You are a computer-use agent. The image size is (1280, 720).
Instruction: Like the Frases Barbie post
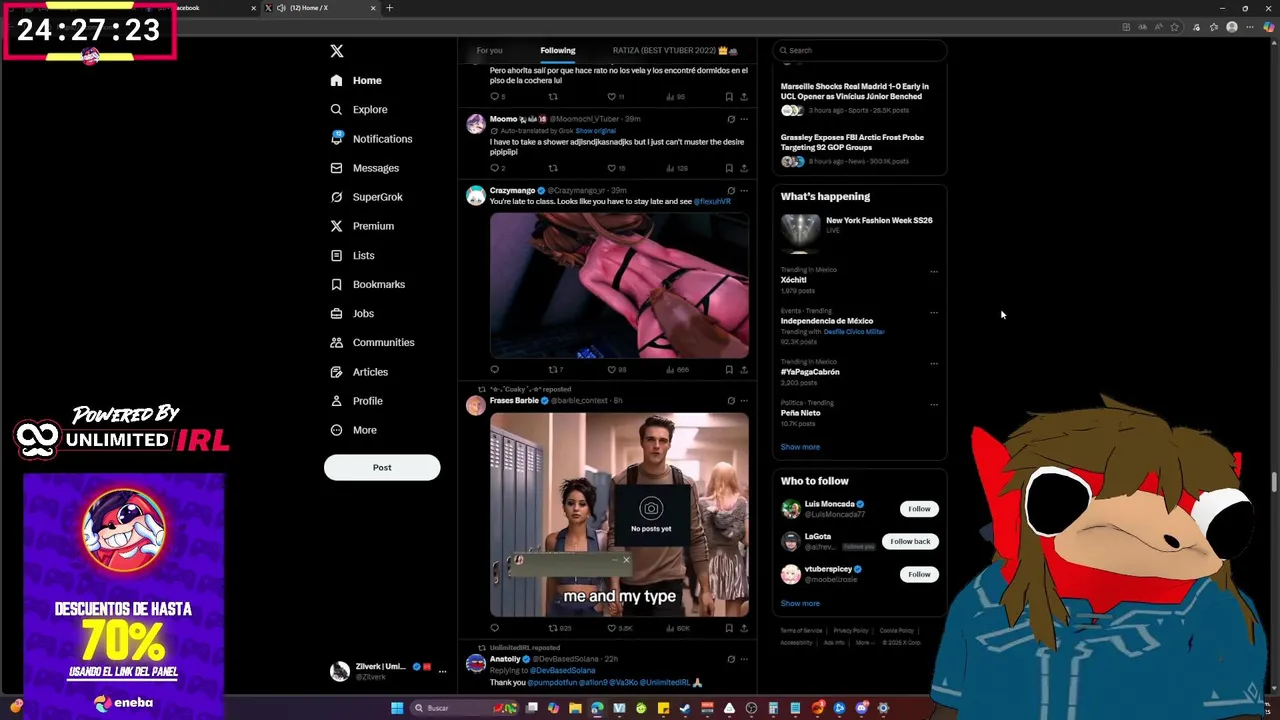pyautogui.click(x=612, y=628)
